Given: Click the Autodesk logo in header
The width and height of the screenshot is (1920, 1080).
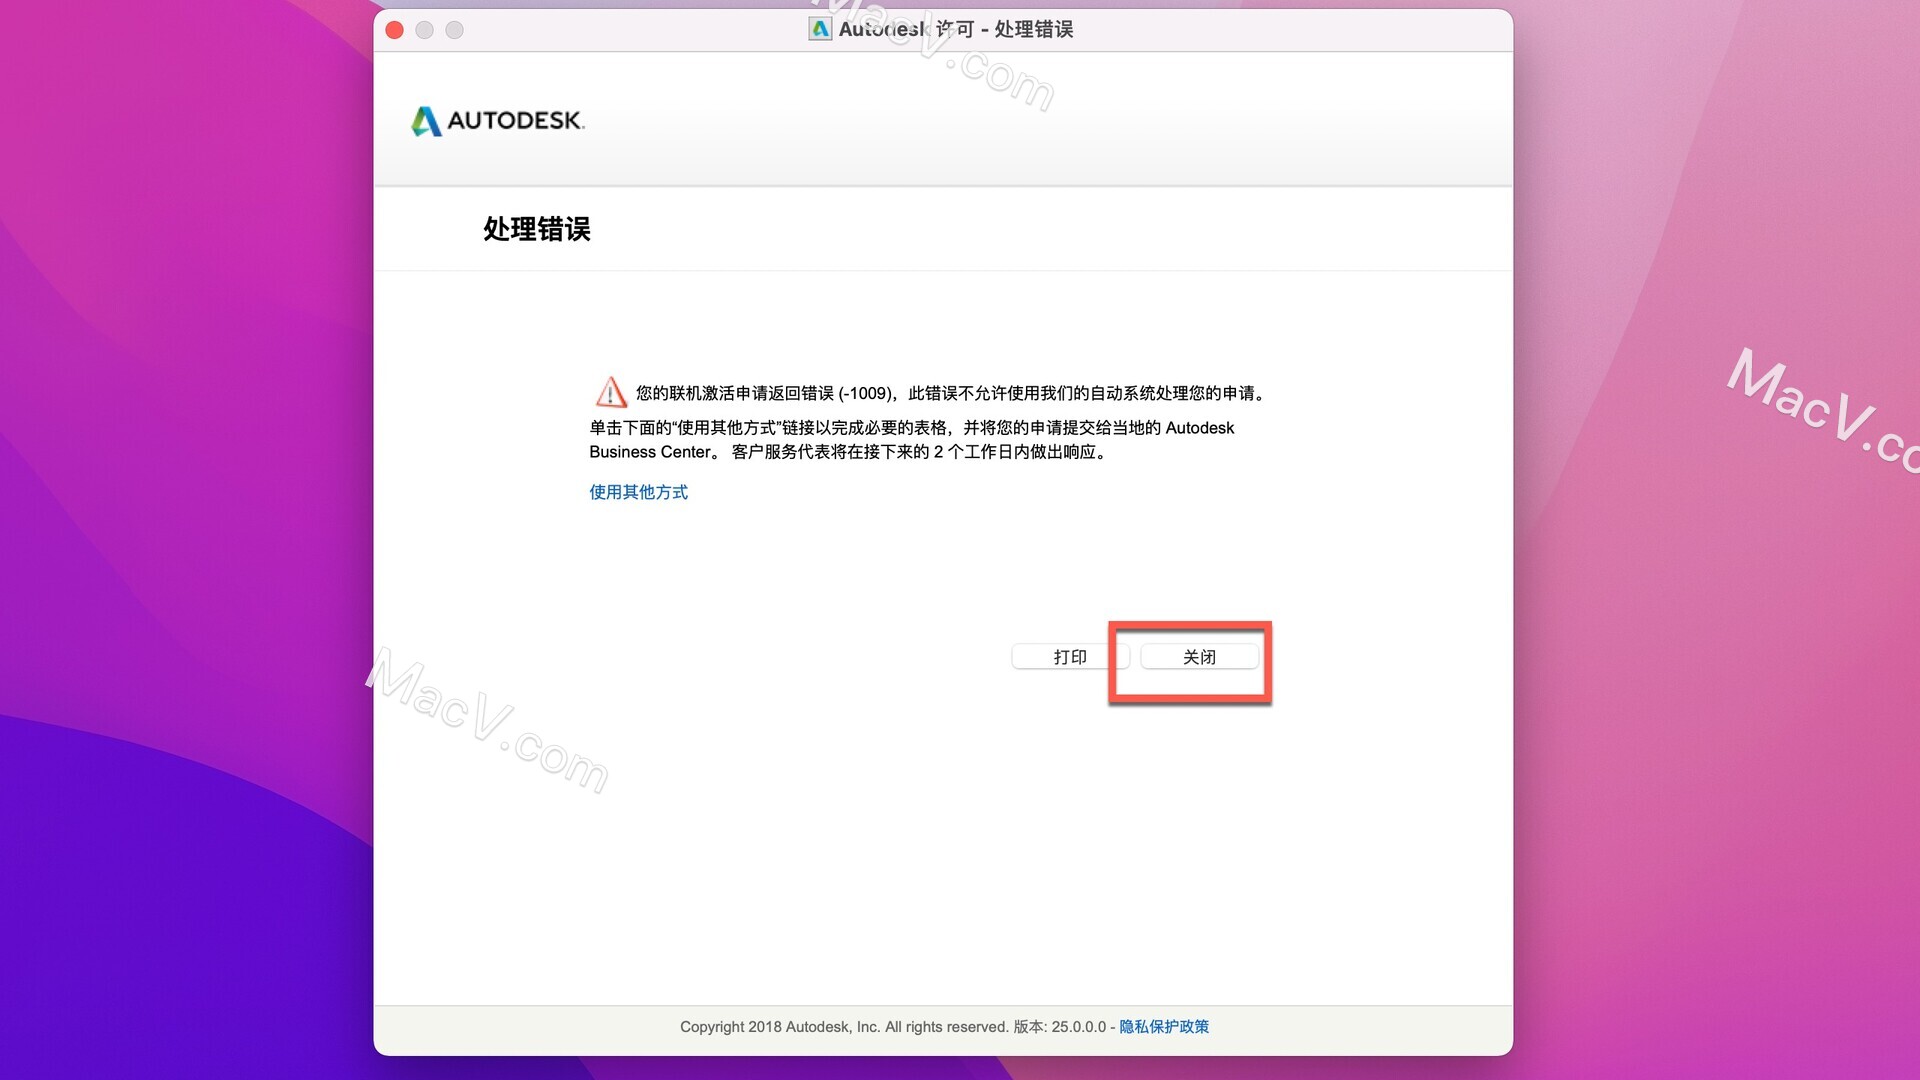Looking at the screenshot, I should coord(497,121).
